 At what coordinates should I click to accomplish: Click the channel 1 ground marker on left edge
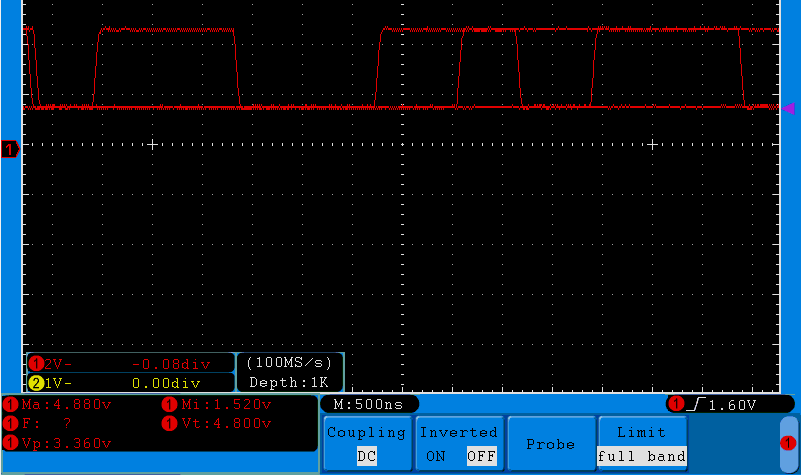click(10, 150)
